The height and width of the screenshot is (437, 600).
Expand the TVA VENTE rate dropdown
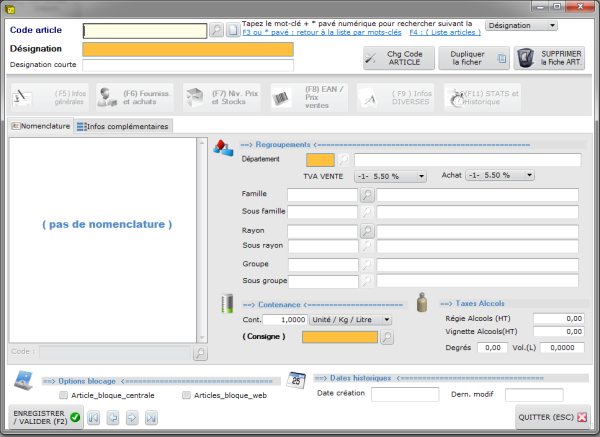pos(378,175)
